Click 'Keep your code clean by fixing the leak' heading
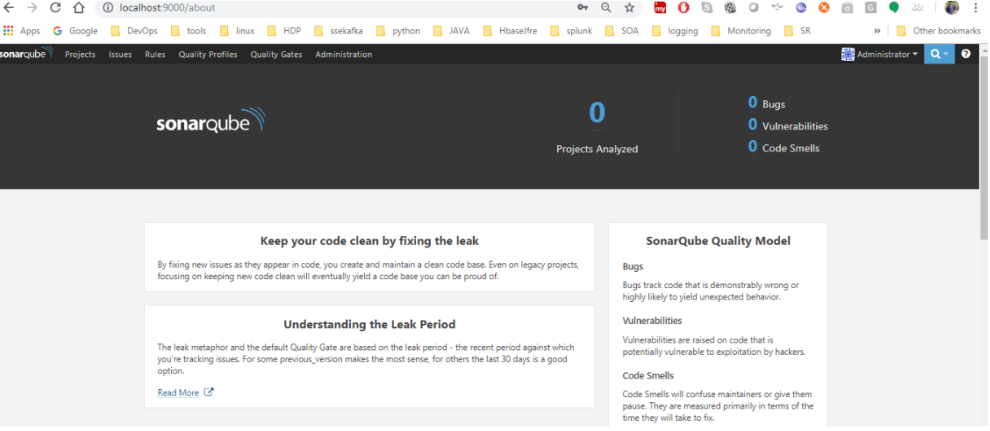 [369, 241]
